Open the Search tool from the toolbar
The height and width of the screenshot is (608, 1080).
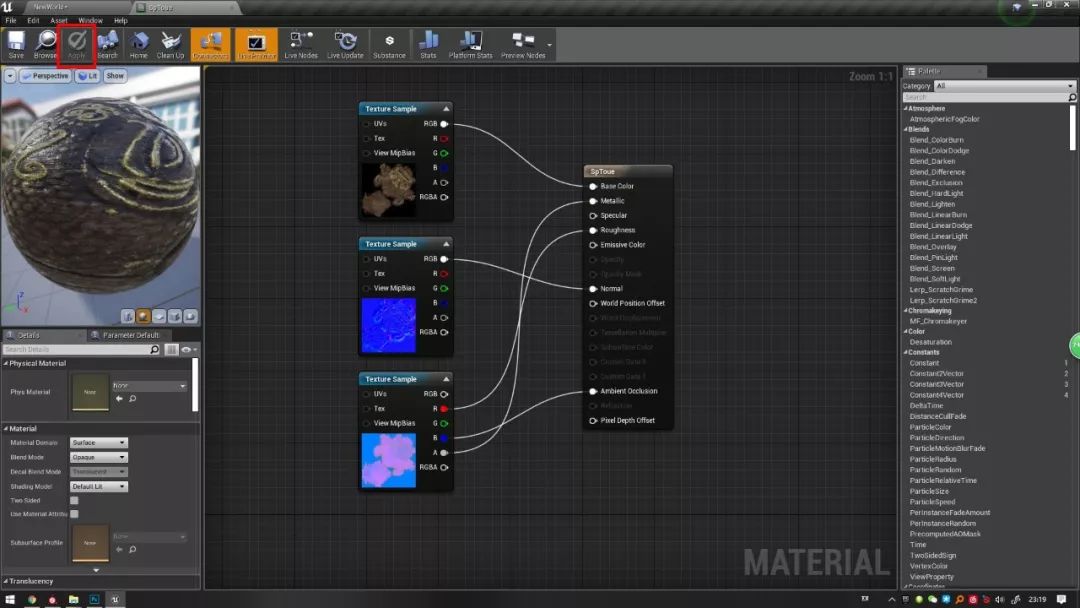(107, 44)
